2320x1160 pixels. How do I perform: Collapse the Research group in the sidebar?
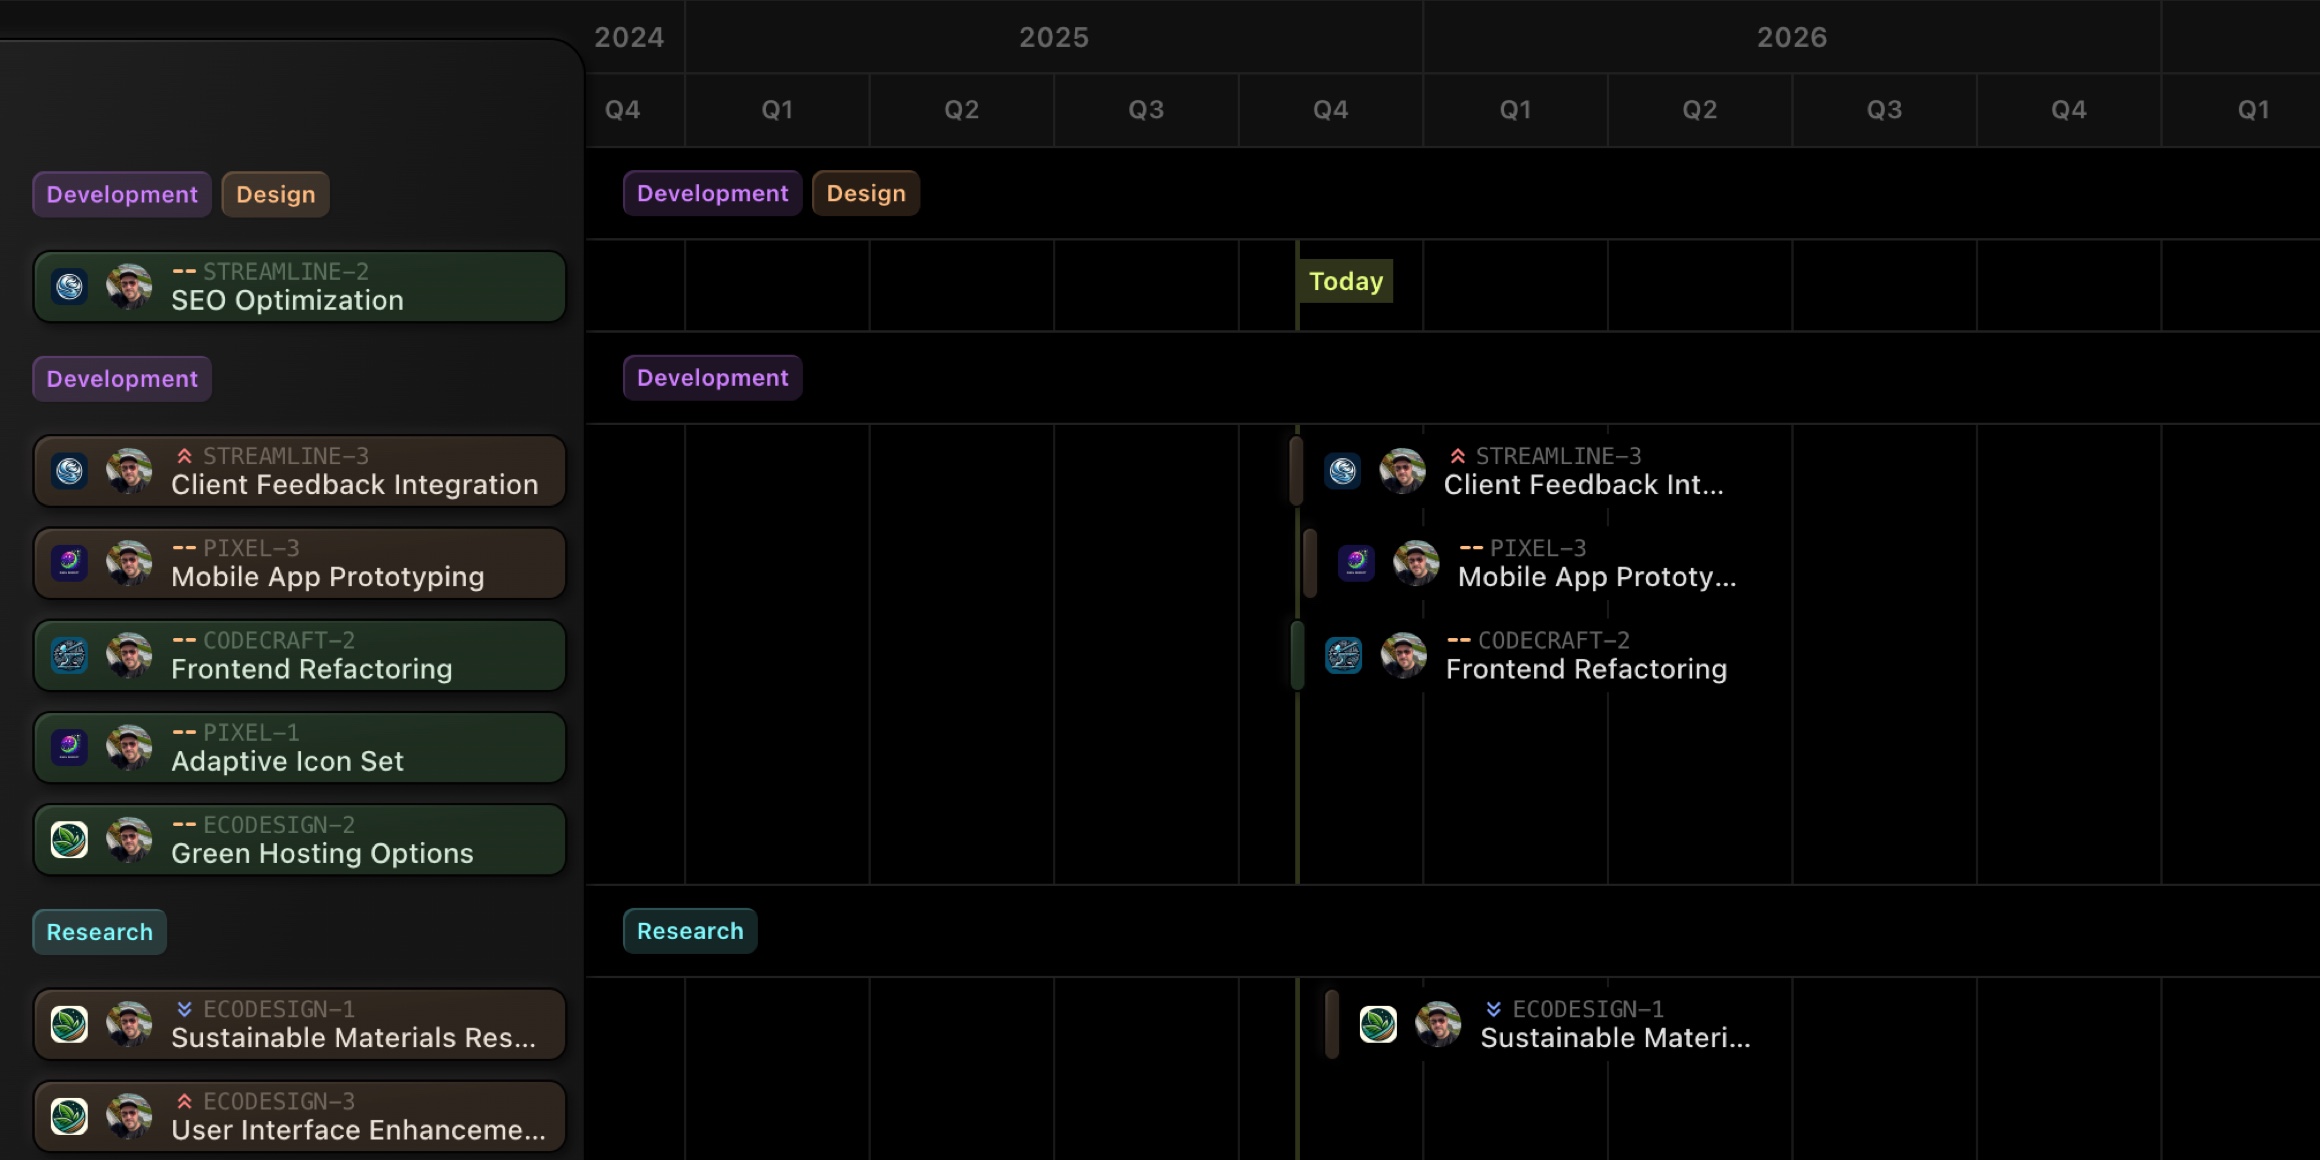(x=99, y=931)
